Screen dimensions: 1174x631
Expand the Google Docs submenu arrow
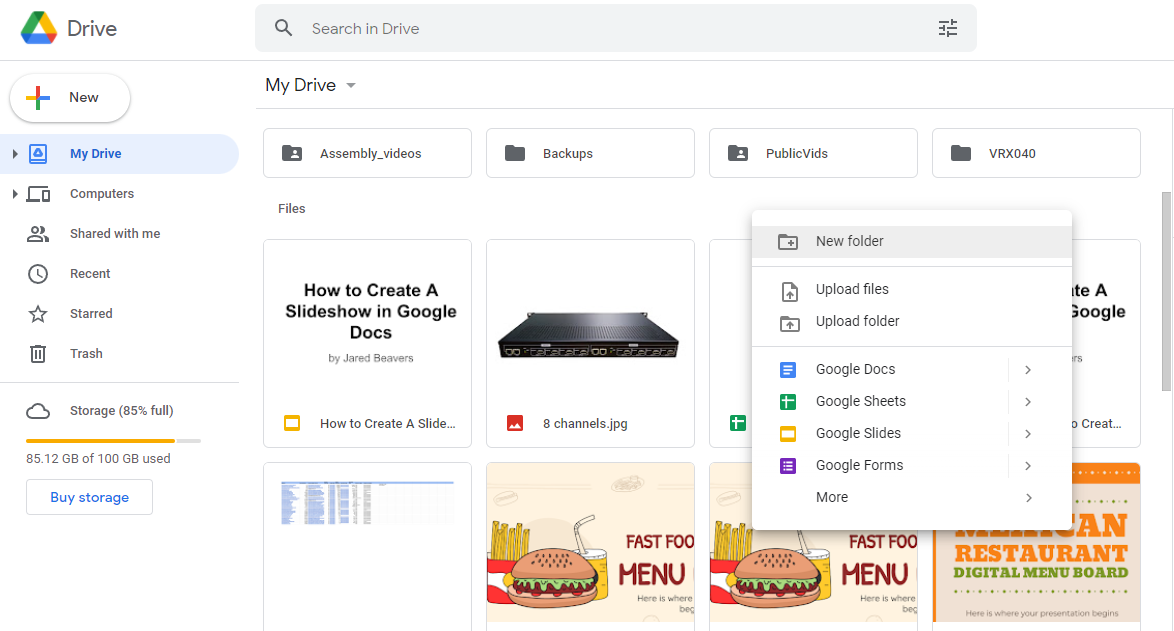tap(1028, 370)
